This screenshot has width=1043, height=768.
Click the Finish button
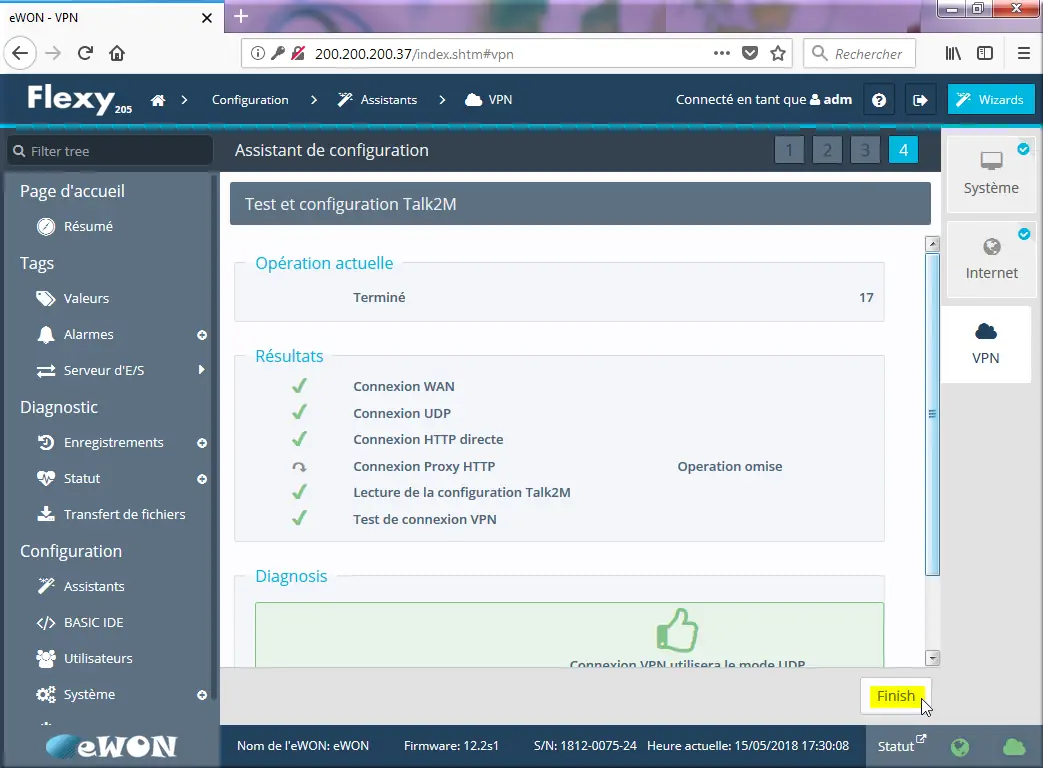[x=895, y=696]
